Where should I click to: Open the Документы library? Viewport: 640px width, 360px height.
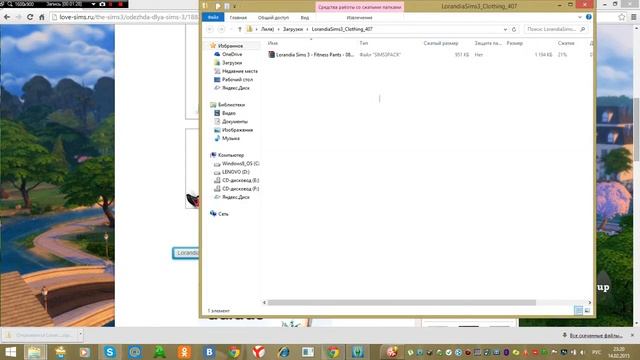click(x=235, y=122)
